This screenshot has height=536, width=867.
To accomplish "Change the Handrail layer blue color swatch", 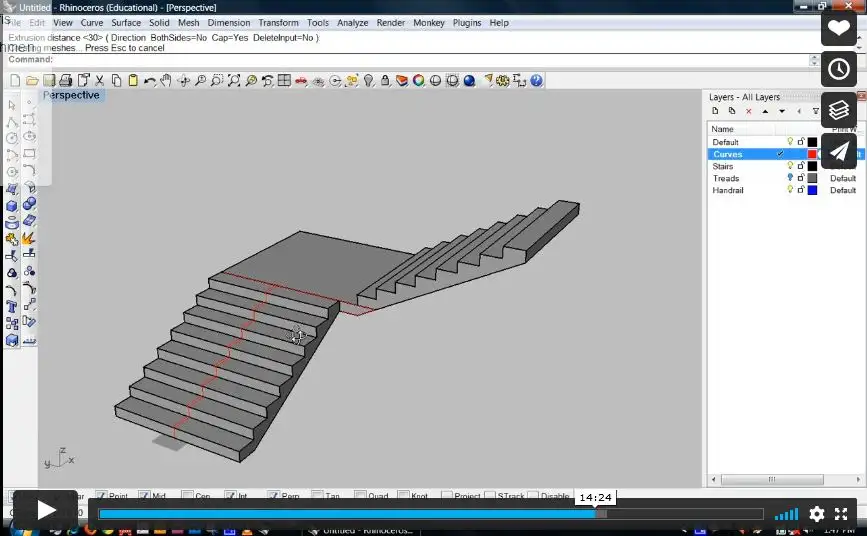I will pyautogui.click(x=812, y=190).
